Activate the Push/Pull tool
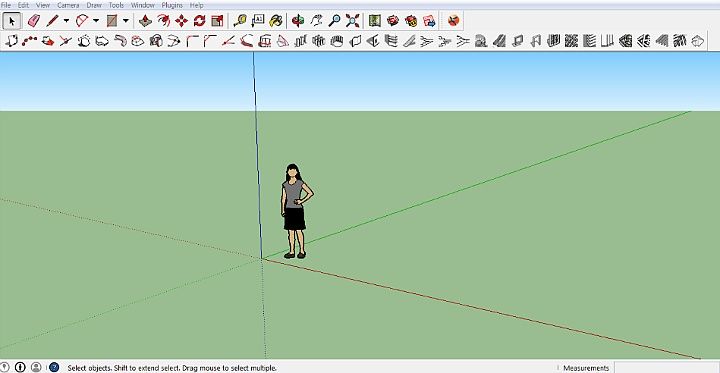 (x=146, y=21)
